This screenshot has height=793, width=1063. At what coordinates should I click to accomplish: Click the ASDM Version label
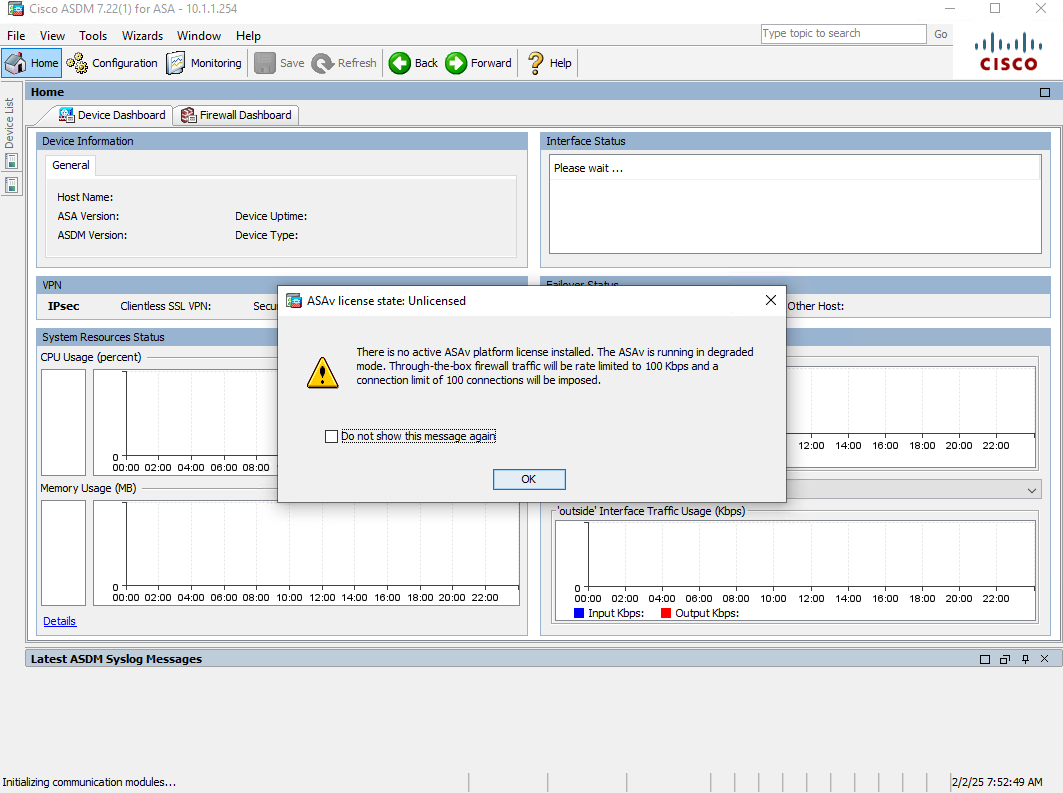click(x=92, y=235)
